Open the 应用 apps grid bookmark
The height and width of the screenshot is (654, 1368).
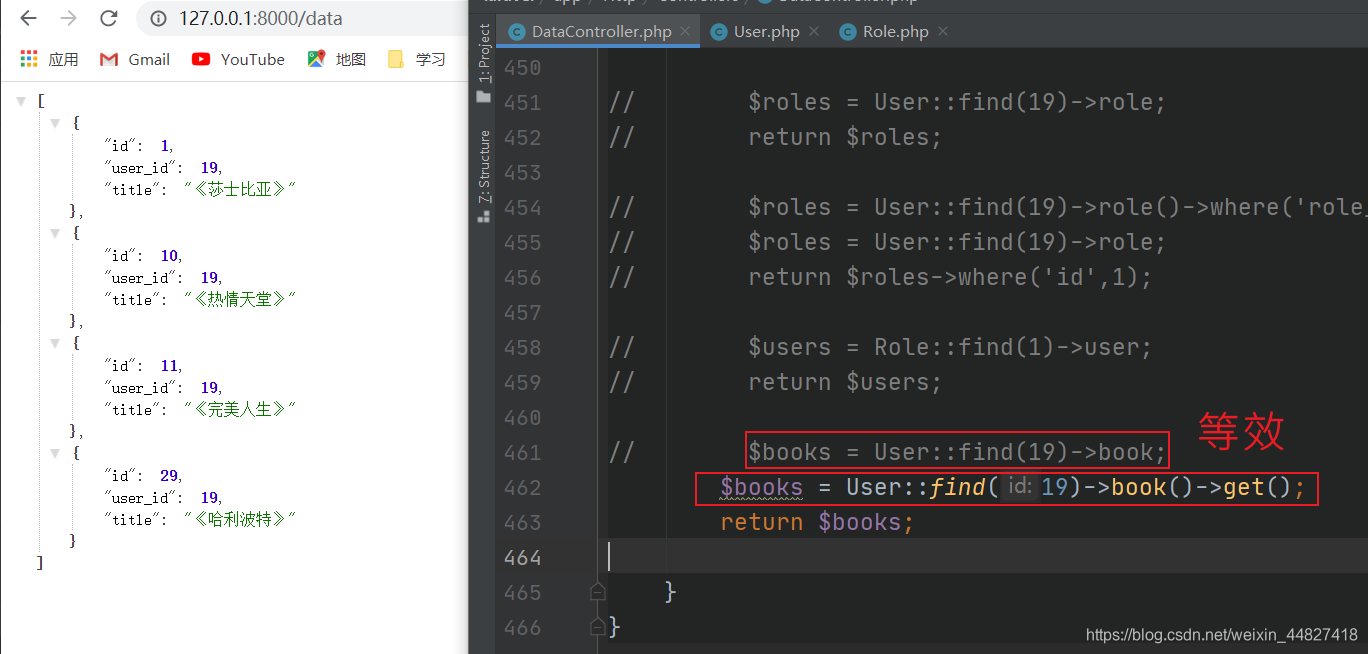point(49,59)
